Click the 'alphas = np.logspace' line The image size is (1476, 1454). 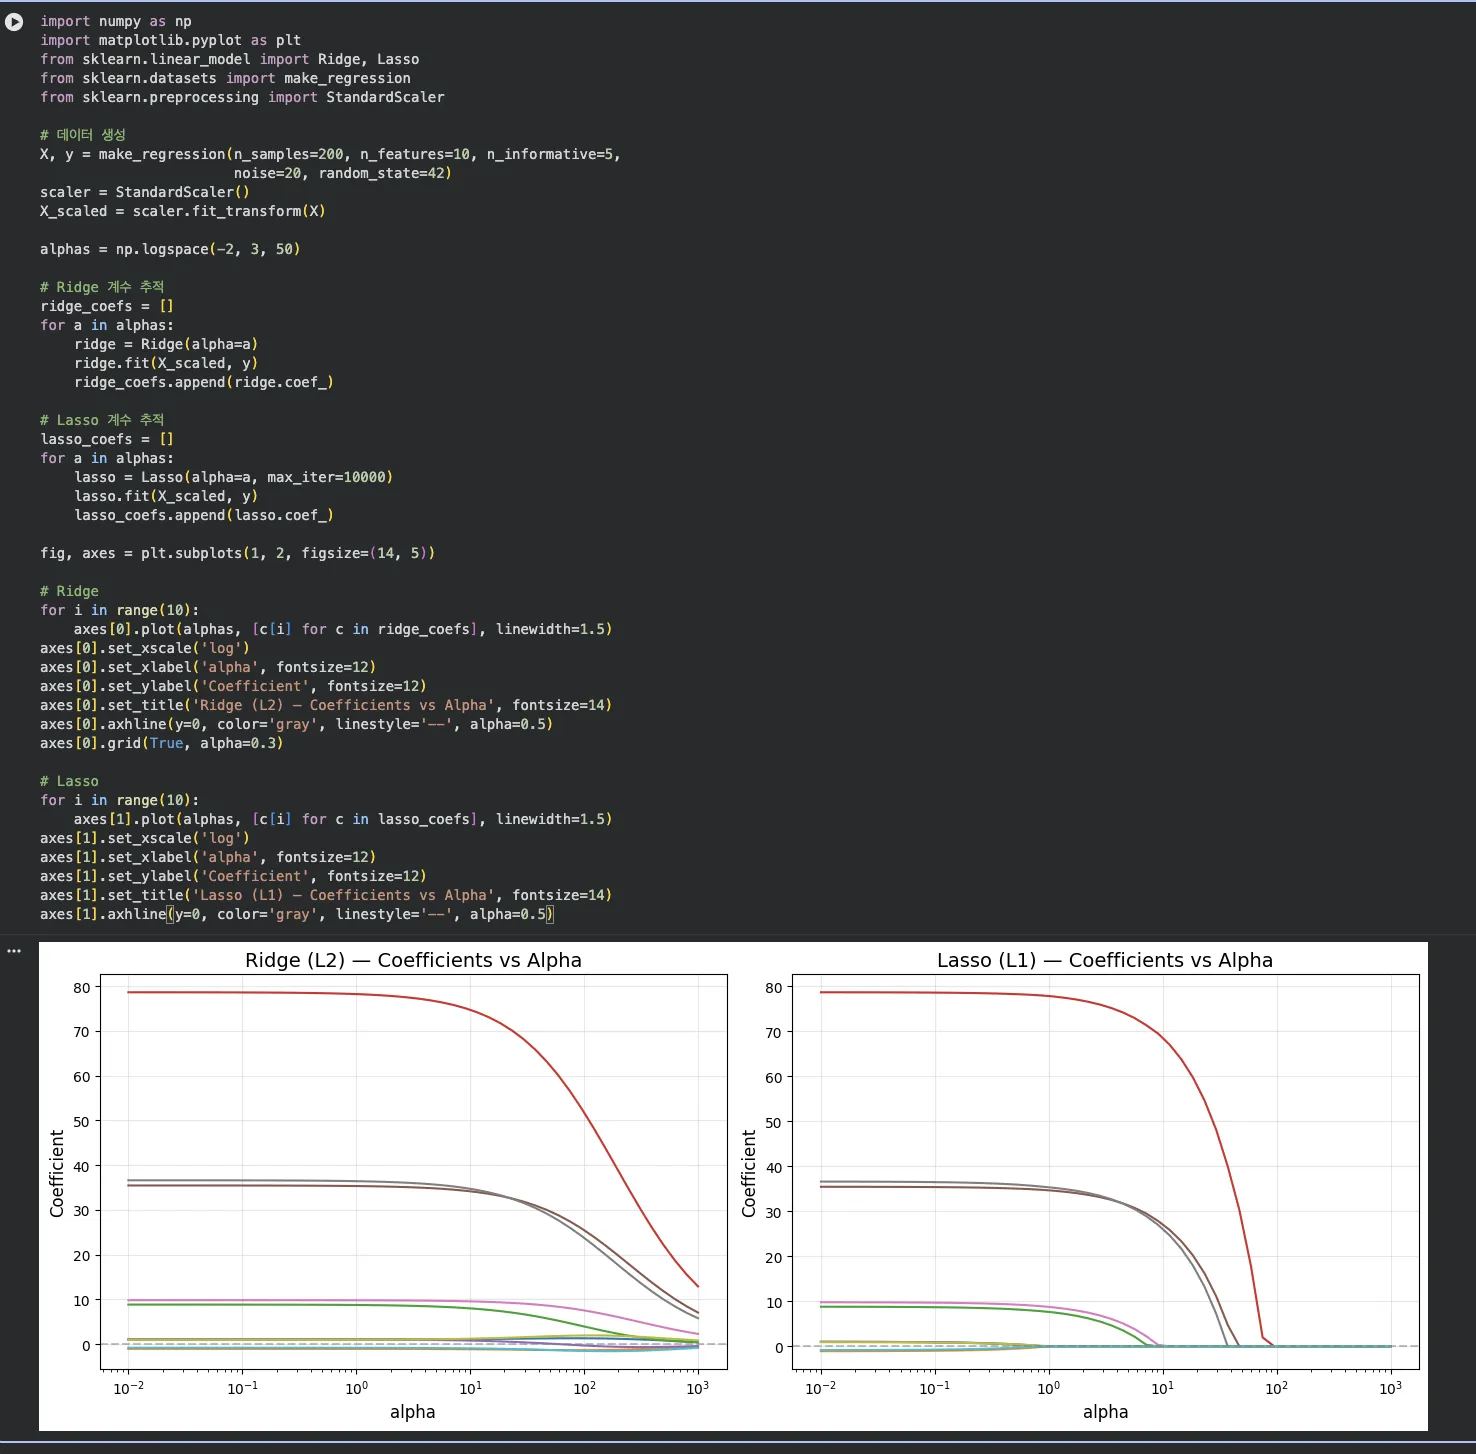point(170,249)
